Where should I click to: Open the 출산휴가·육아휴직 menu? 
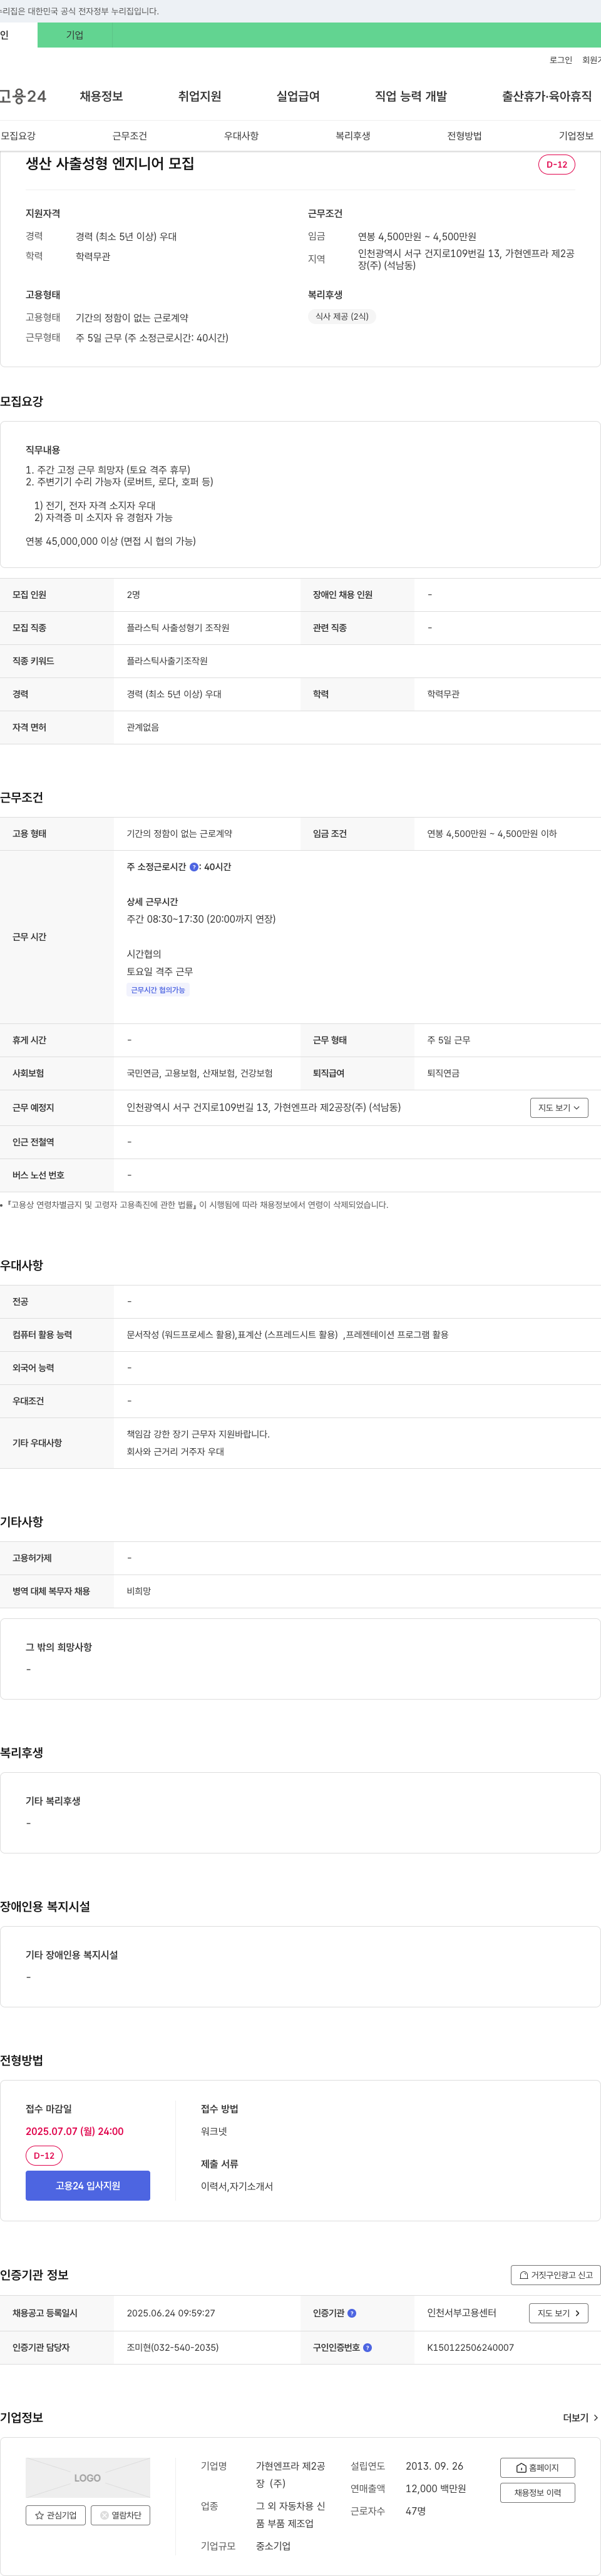click(546, 96)
